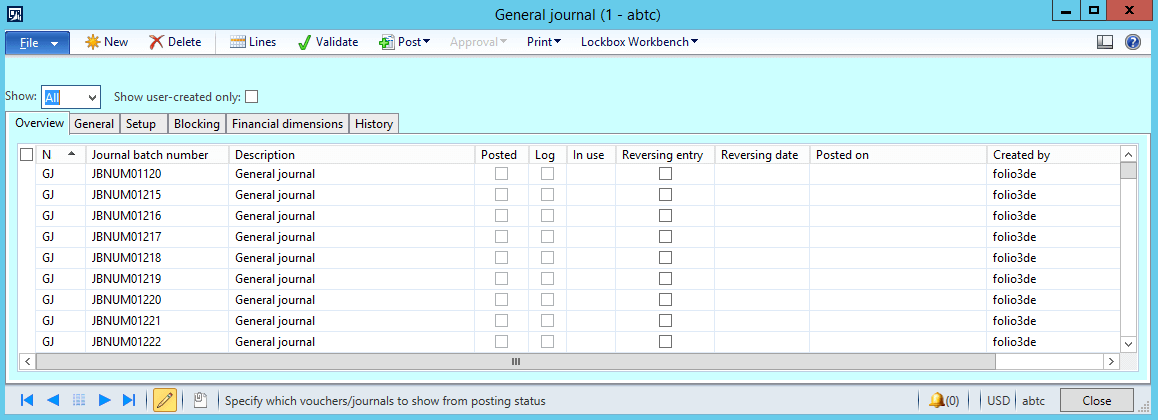Viewport: 1158px width, 420px height.
Task: Toggle Log checkbox for JBNUM01222
Action: coord(547,342)
